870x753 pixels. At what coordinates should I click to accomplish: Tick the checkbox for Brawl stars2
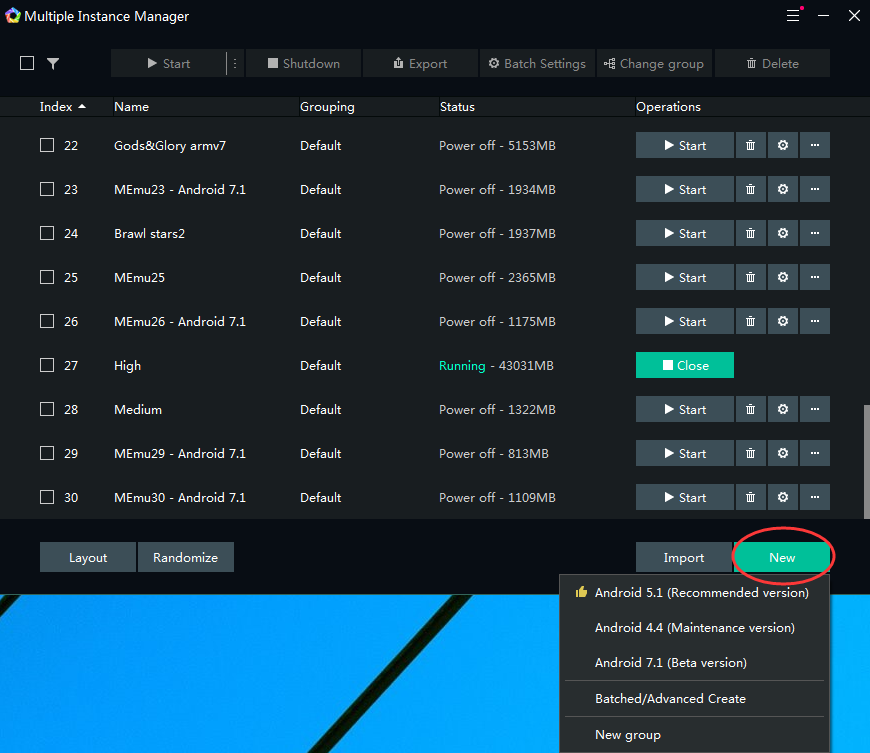[x=47, y=234]
